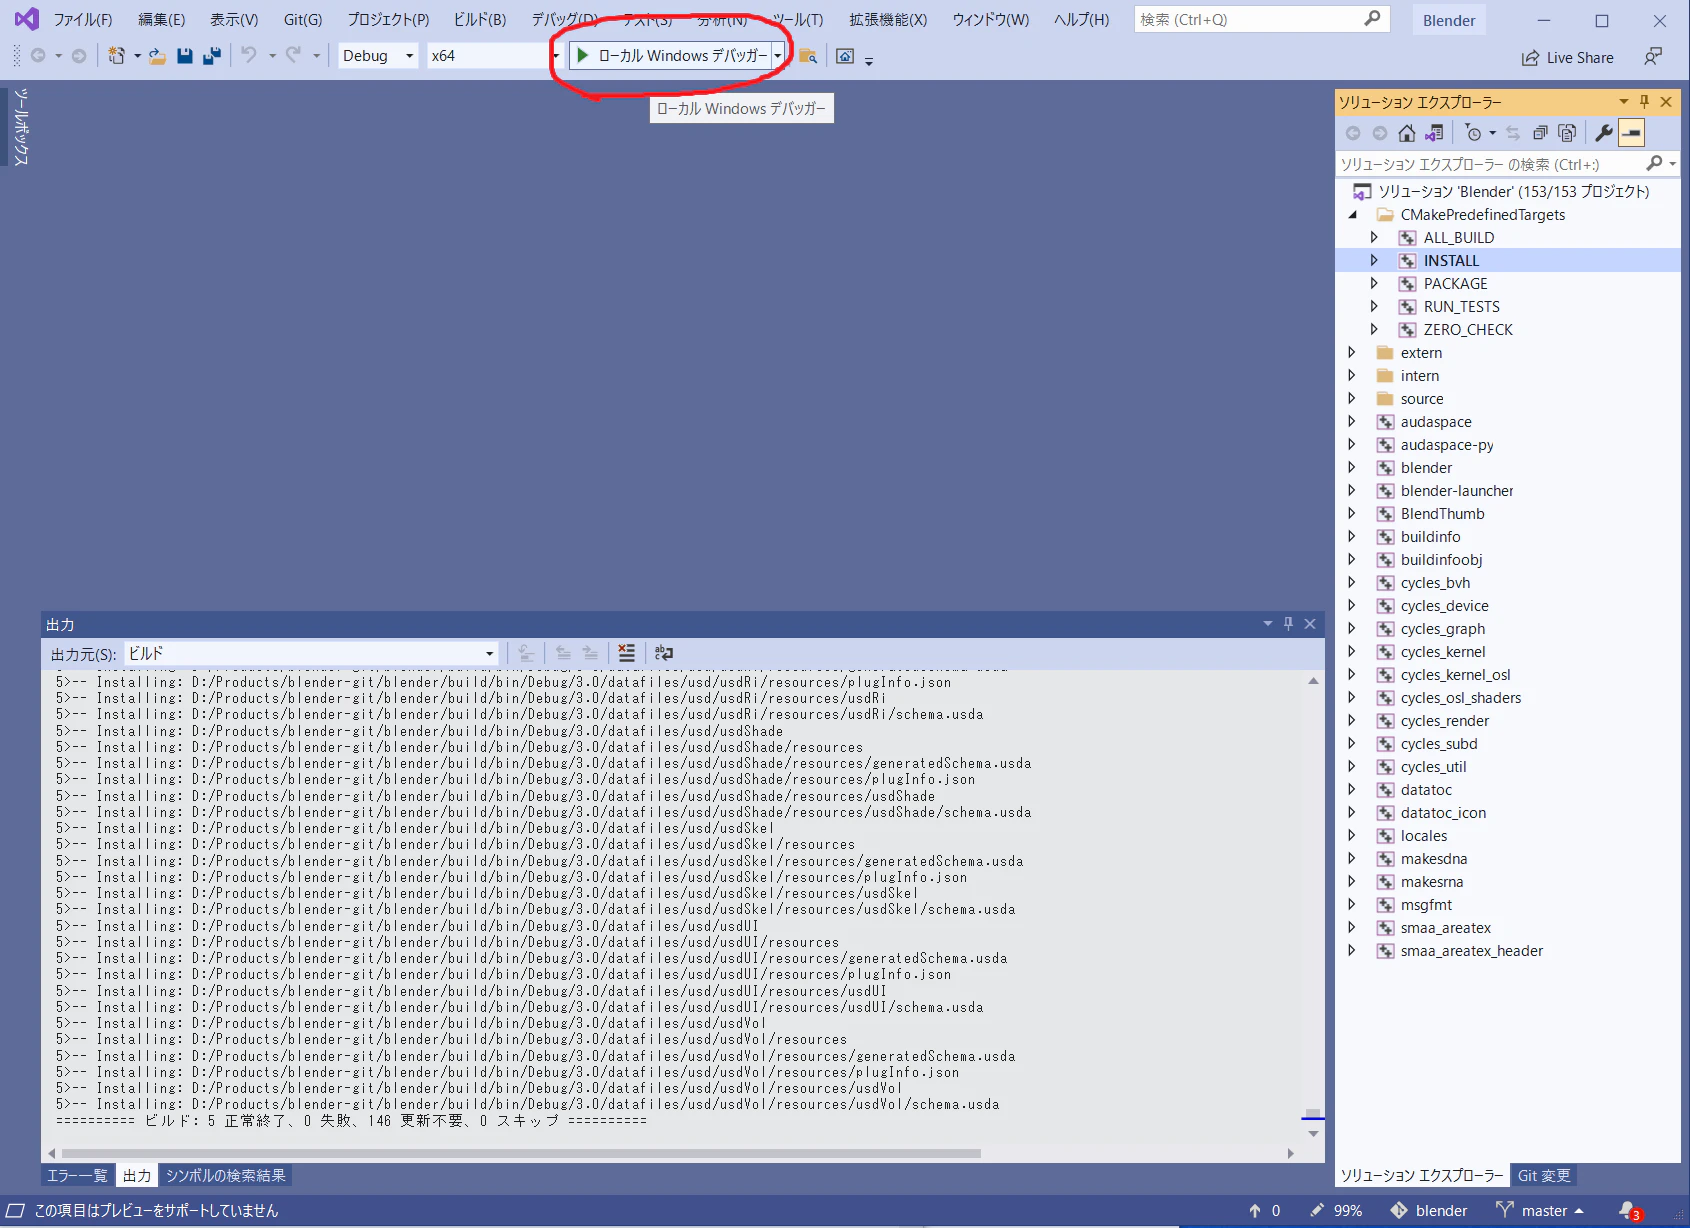This screenshot has width=1690, height=1228.
Task: Click the pending changes pencil icon 99%
Action: click(x=1337, y=1211)
